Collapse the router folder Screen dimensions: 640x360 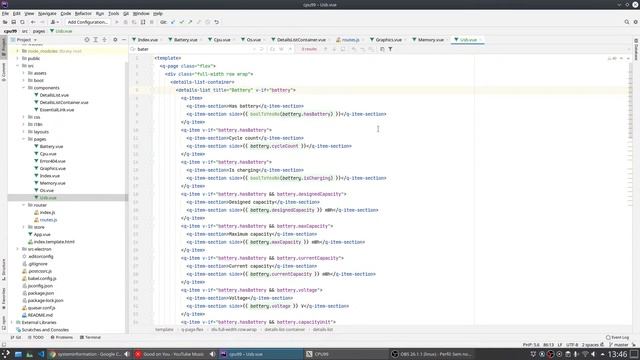click(x=24, y=205)
